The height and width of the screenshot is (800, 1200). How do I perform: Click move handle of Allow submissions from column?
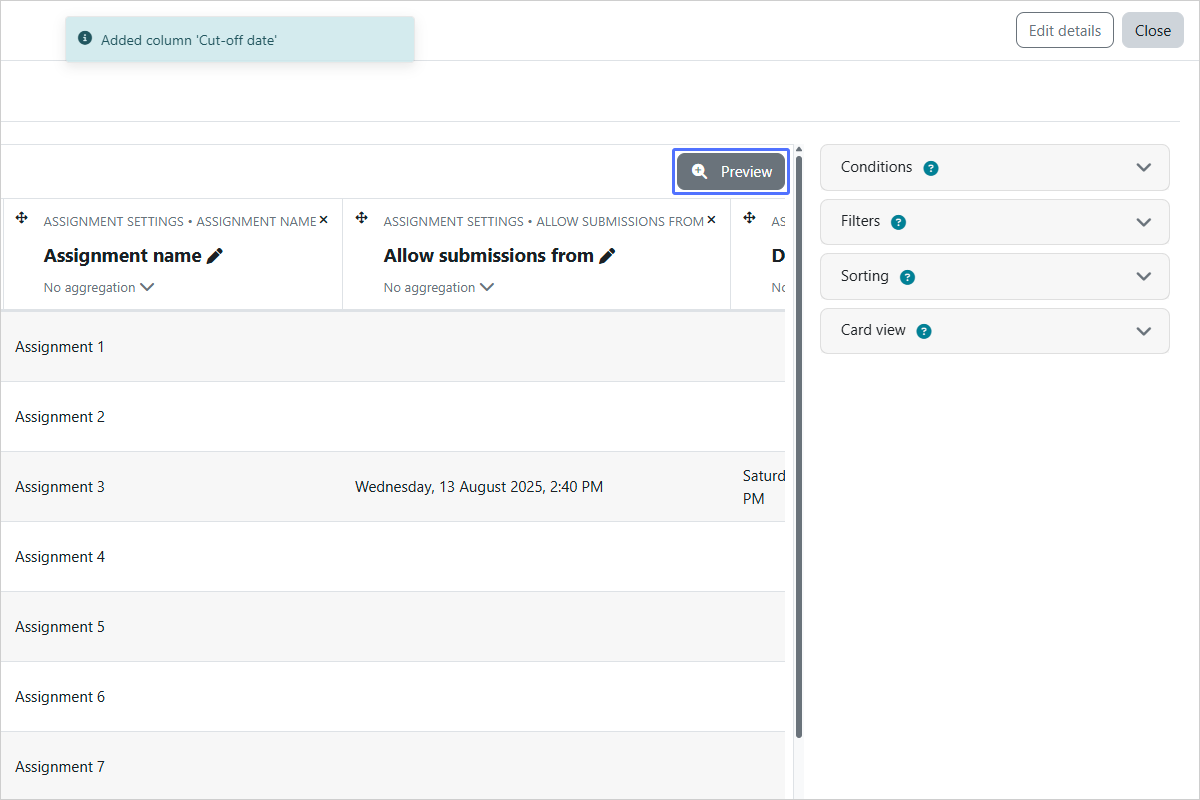click(362, 218)
